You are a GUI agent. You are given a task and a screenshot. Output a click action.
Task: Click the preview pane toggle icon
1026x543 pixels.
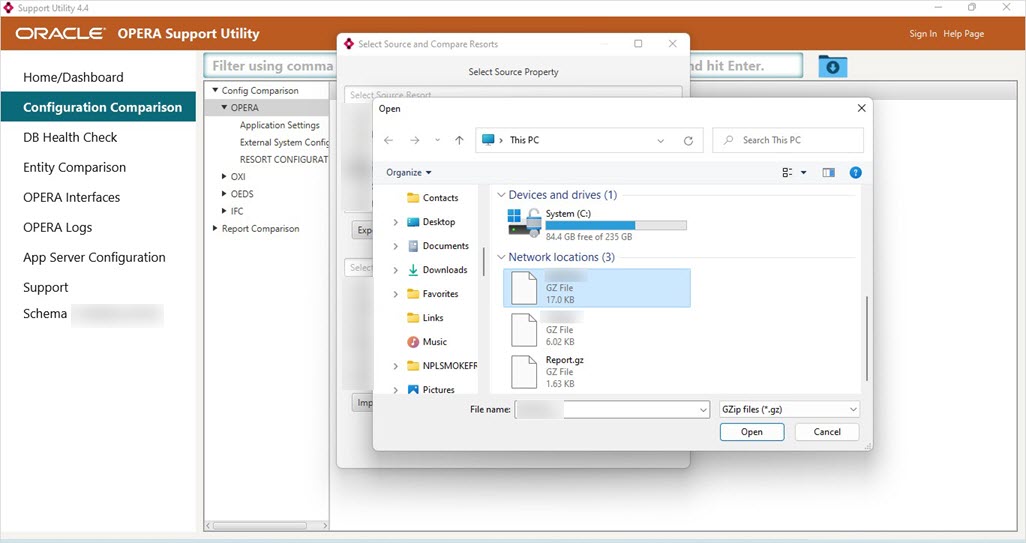tap(828, 173)
